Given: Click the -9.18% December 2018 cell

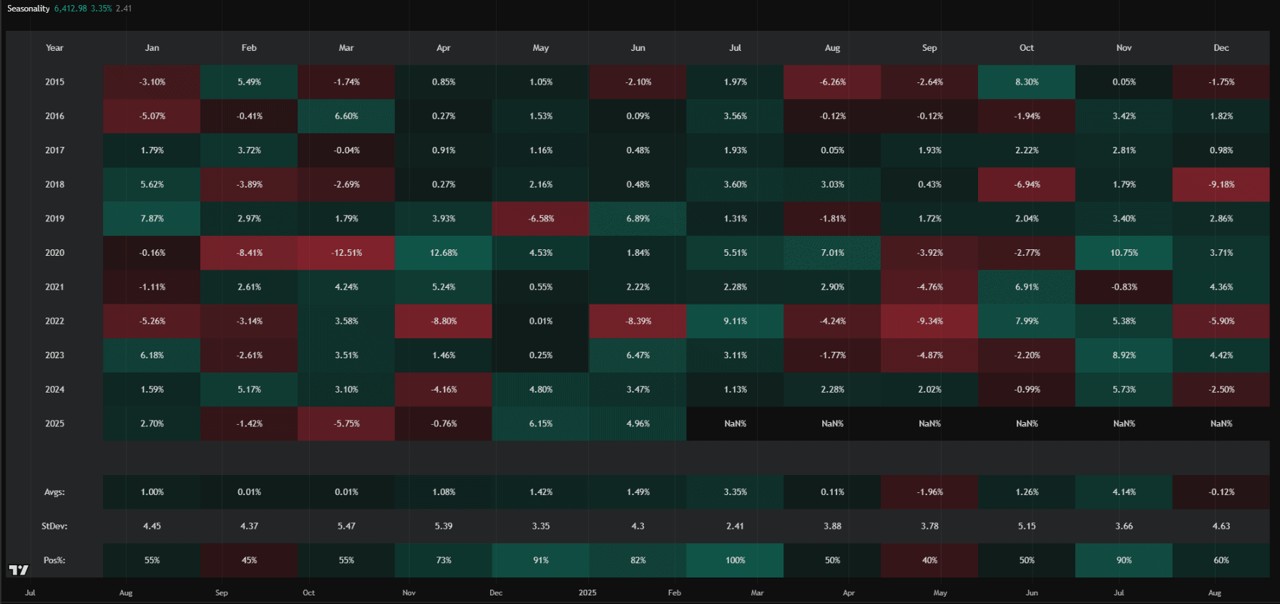Looking at the screenshot, I should pyautogui.click(x=1221, y=185).
